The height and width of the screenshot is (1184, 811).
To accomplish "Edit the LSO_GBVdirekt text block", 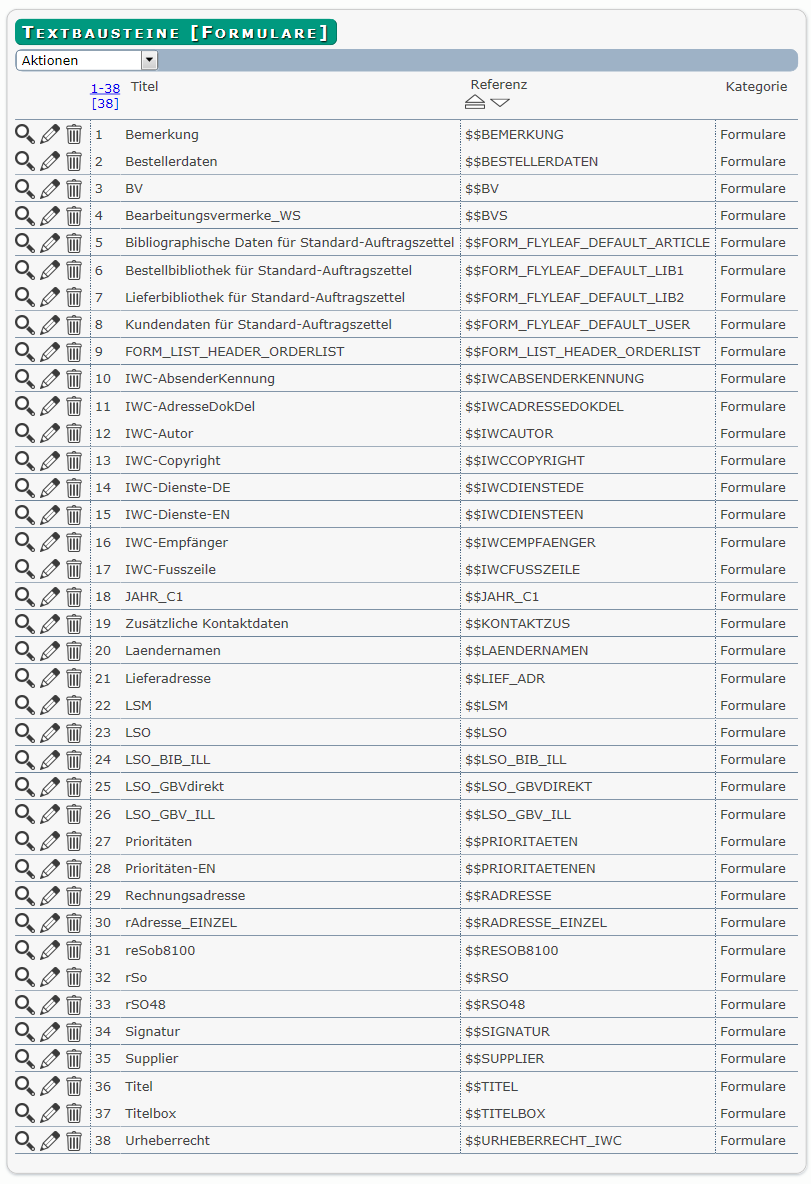I will 50,787.
